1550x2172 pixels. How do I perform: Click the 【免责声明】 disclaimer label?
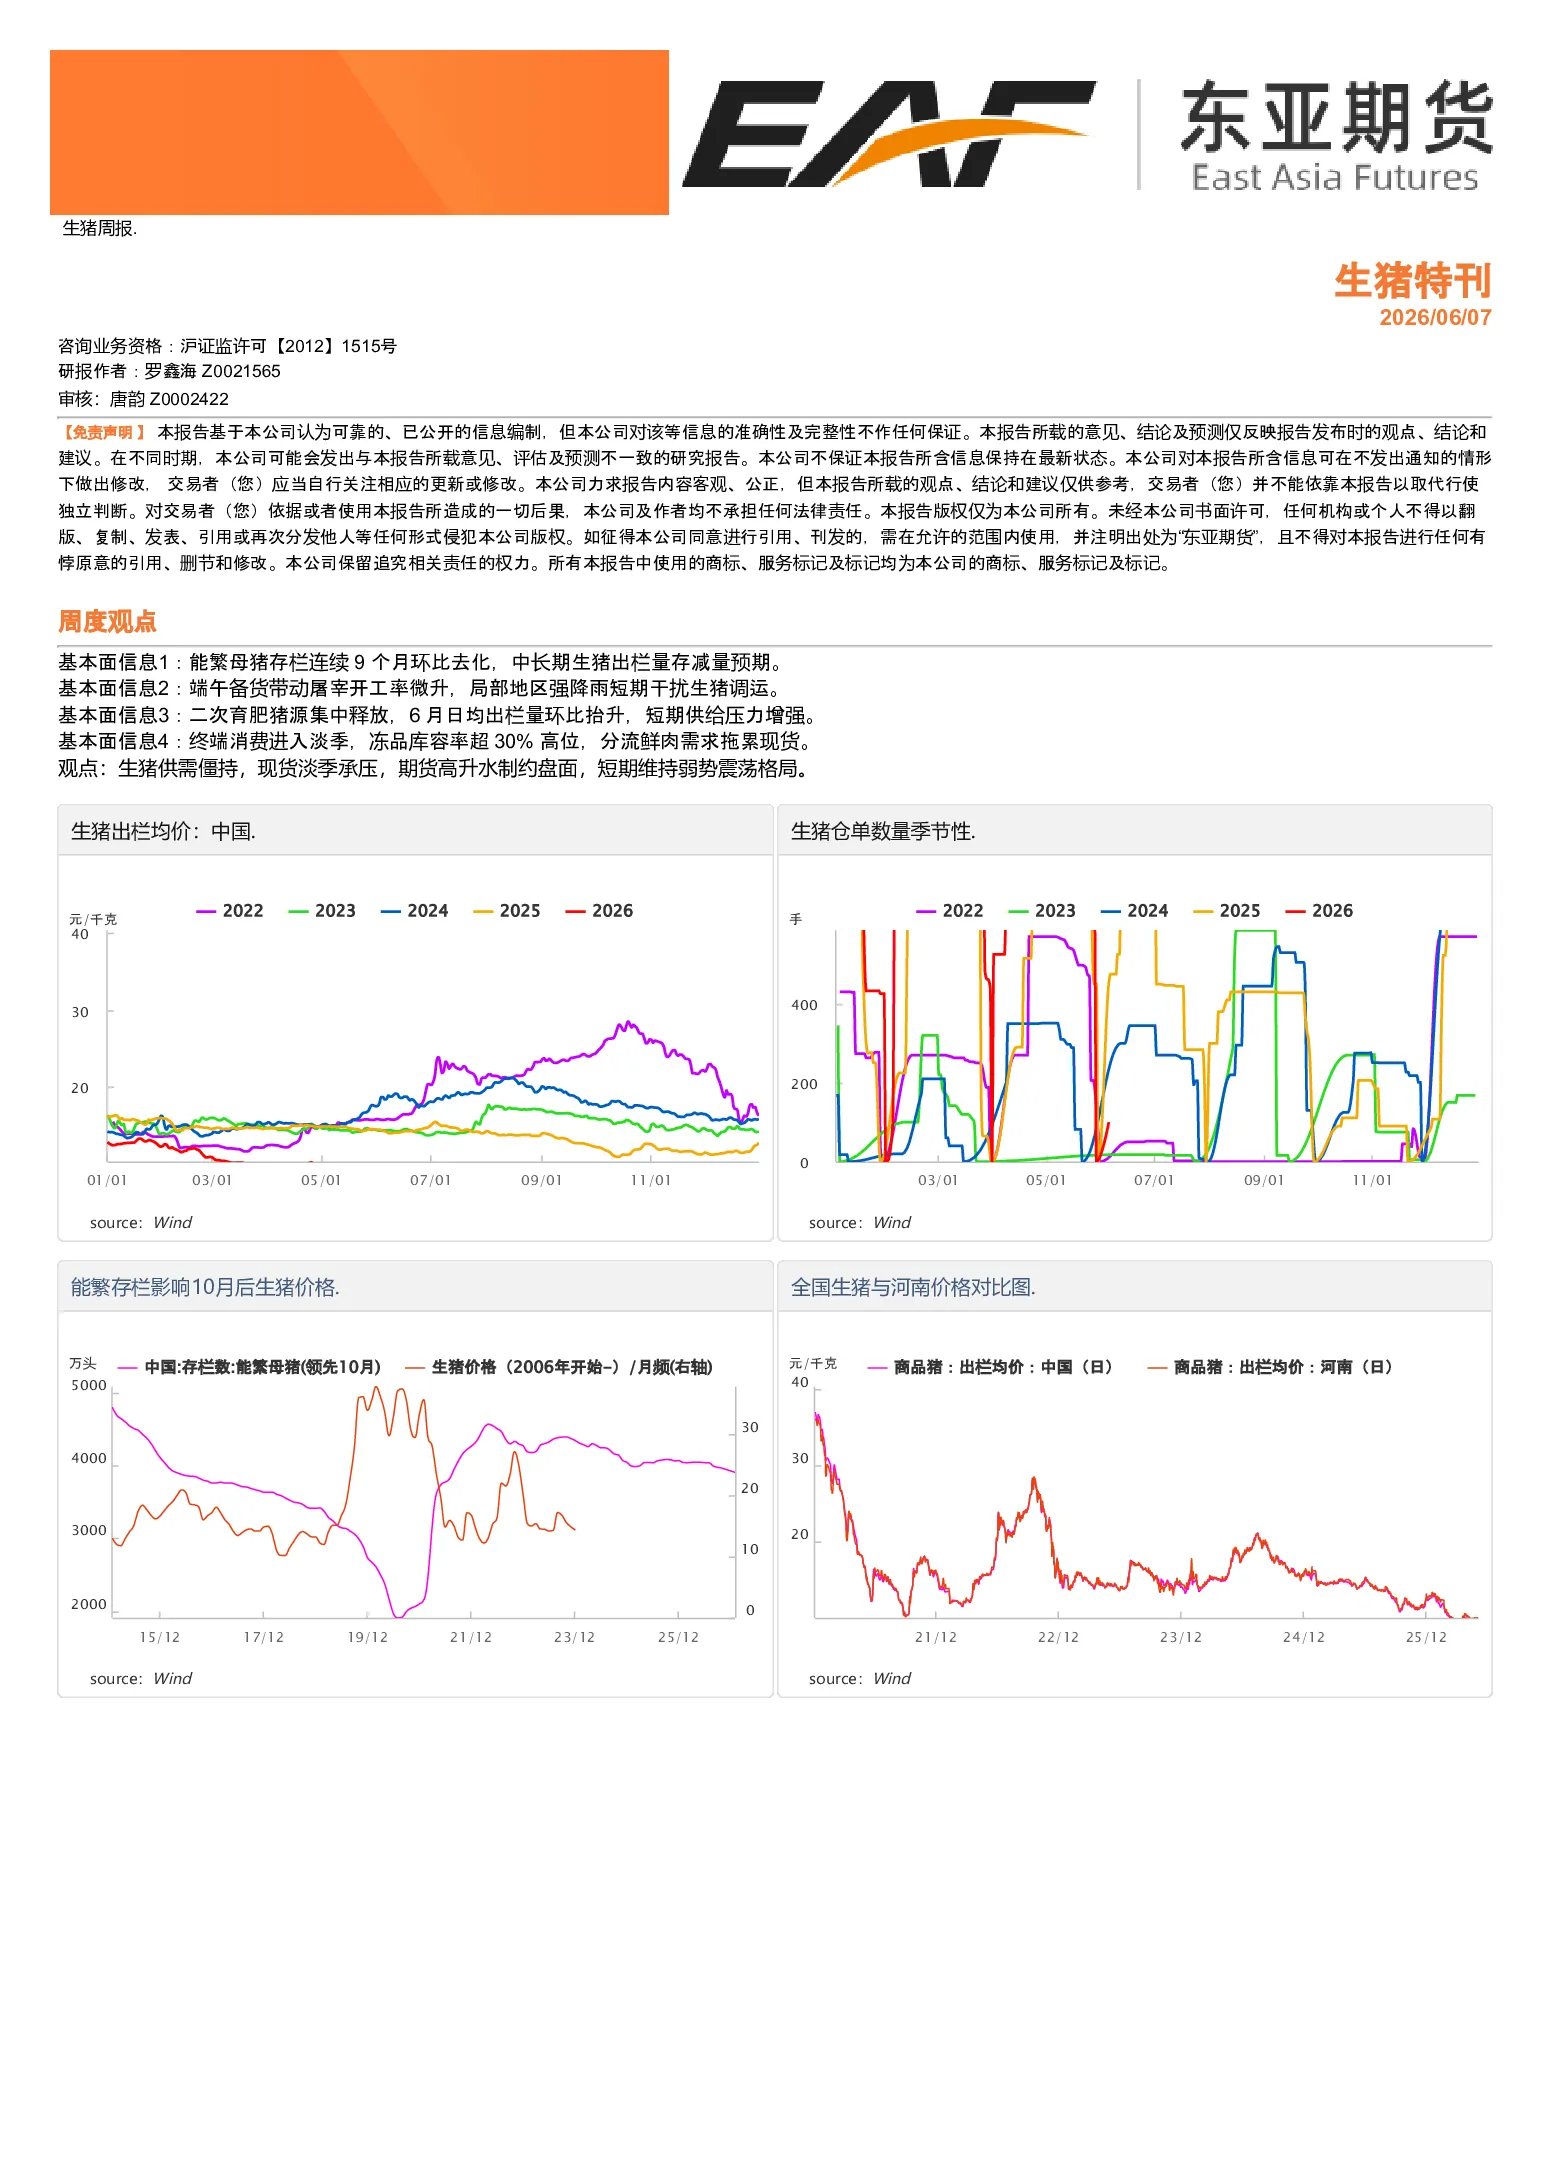coord(104,432)
